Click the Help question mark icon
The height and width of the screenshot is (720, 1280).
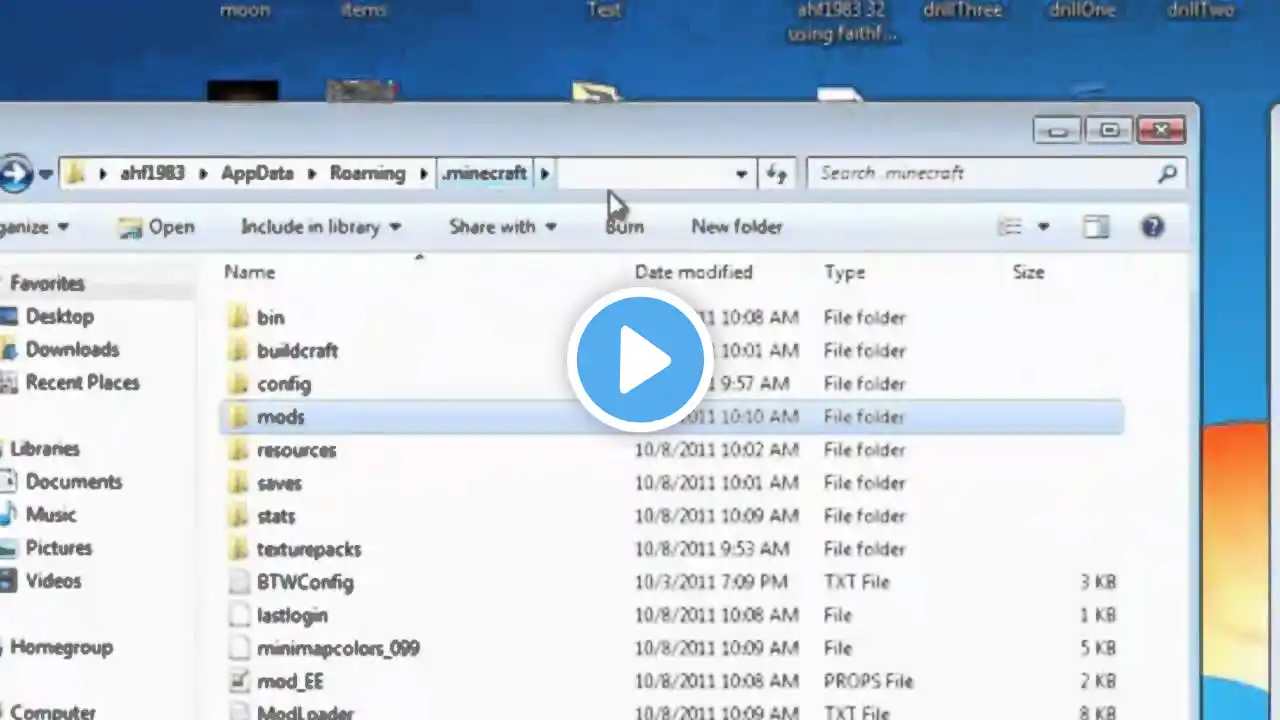[x=1153, y=227]
